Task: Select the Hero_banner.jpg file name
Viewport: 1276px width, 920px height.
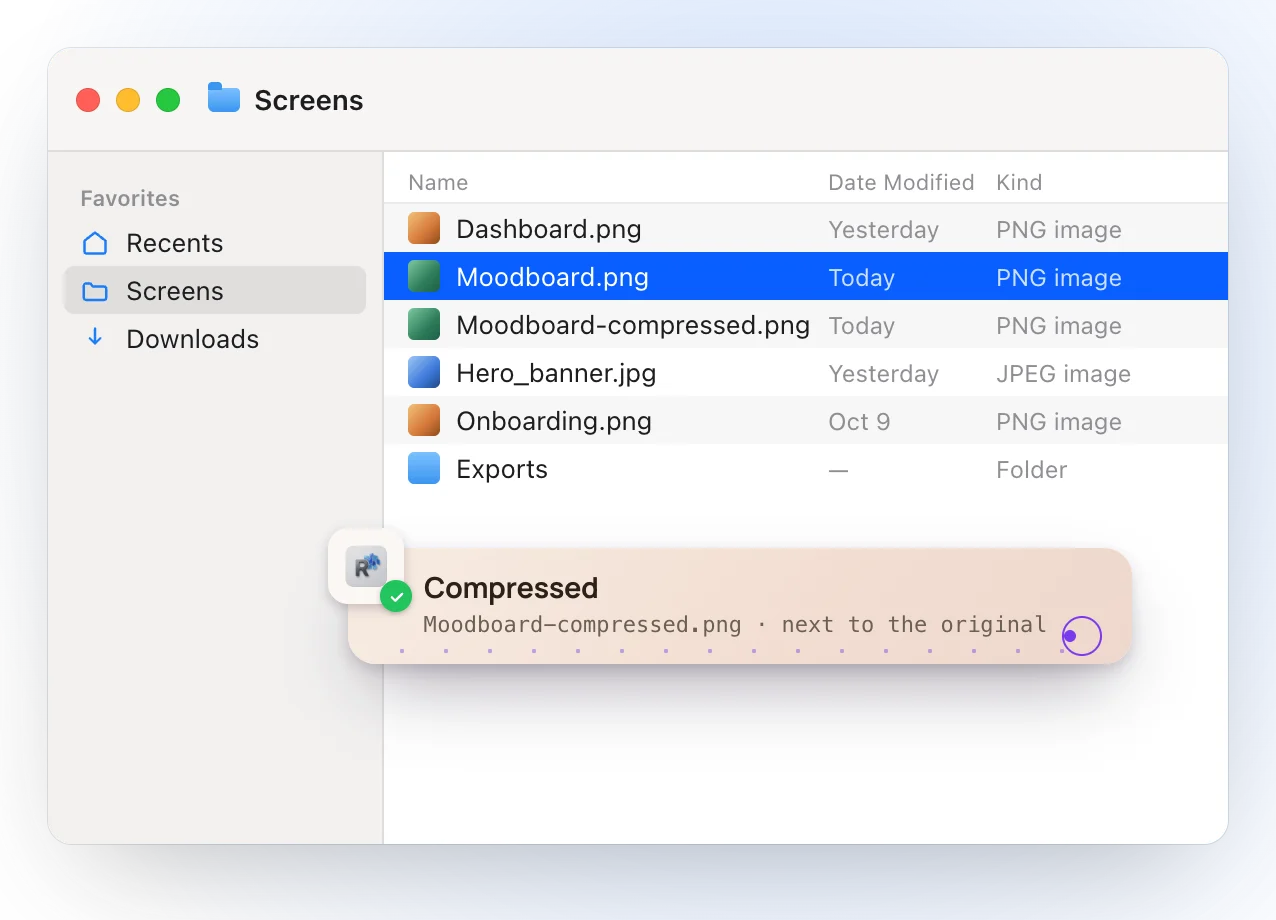Action: 556,373
